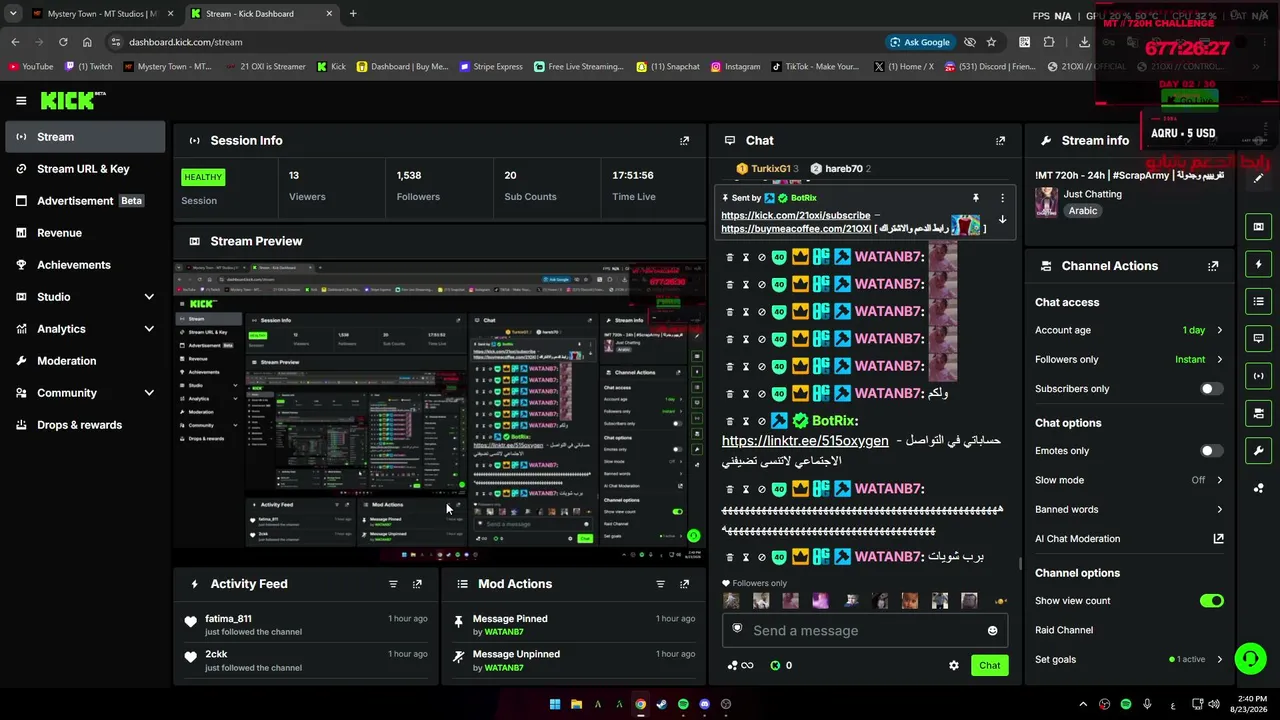This screenshot has height=720, width=1280.
Task: Open Spotify from the system tray
Action: pos(1126,704)
